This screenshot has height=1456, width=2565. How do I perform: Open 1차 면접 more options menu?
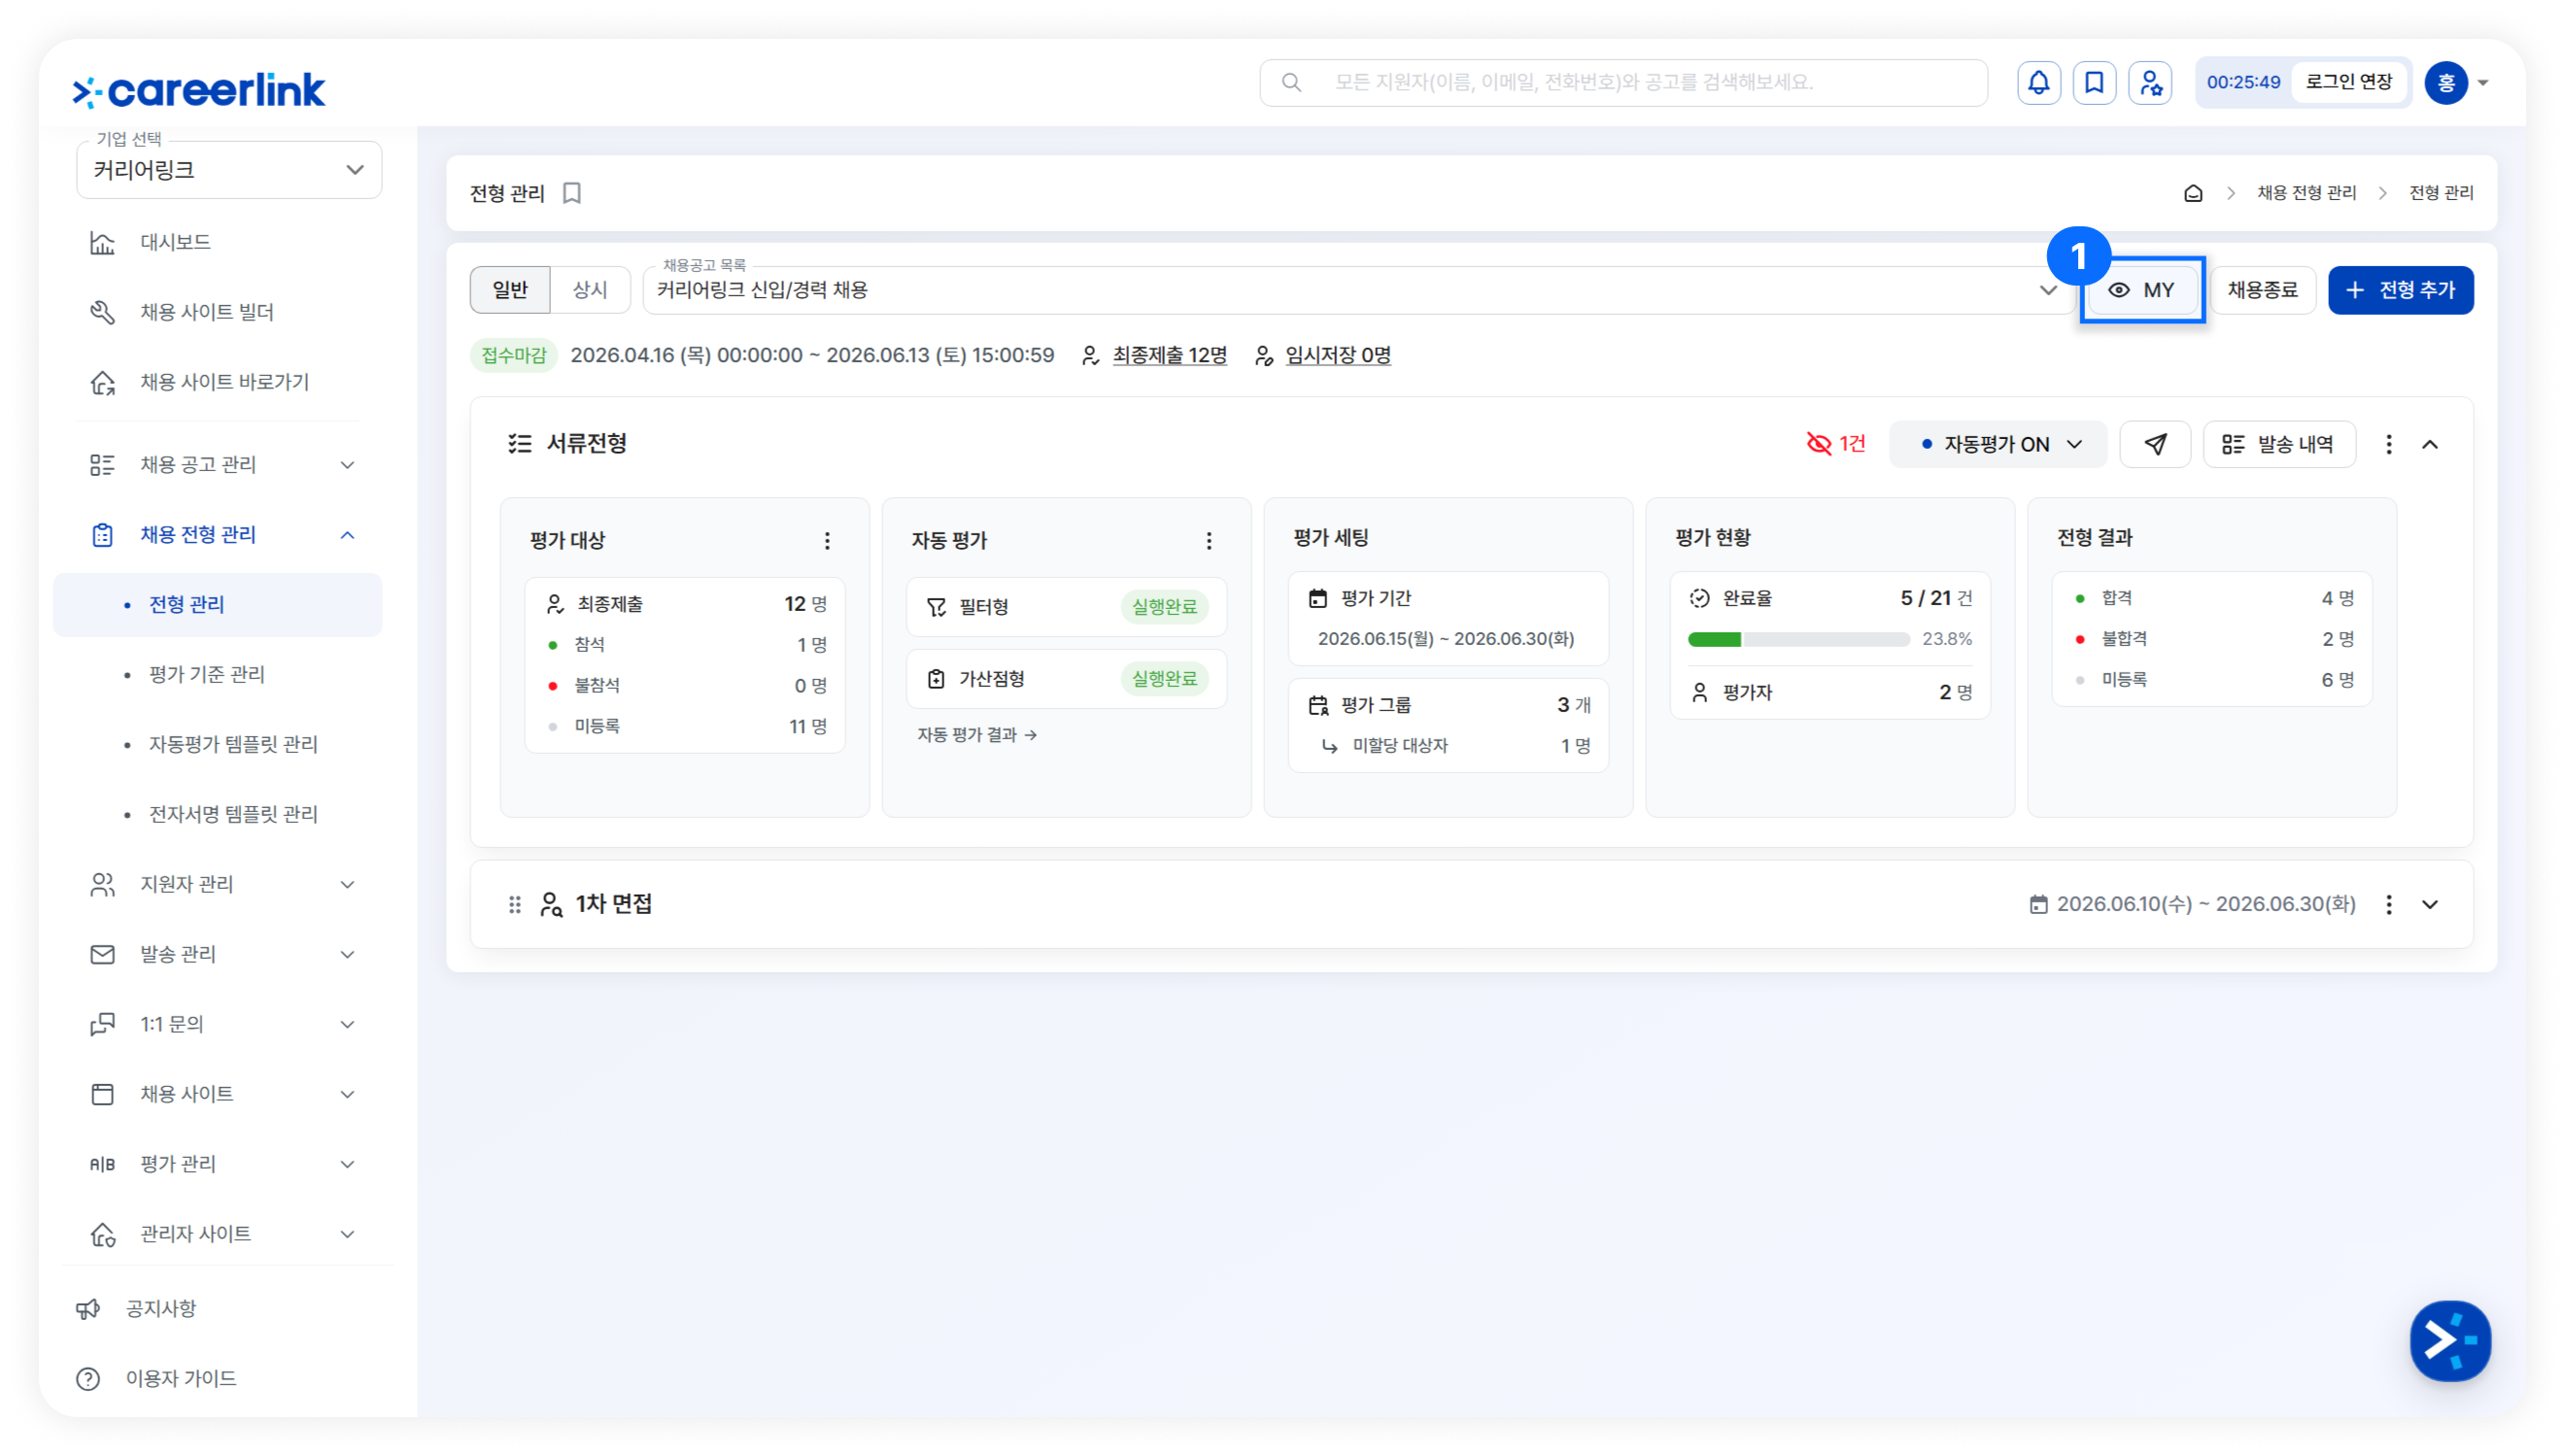(2388, 904)
